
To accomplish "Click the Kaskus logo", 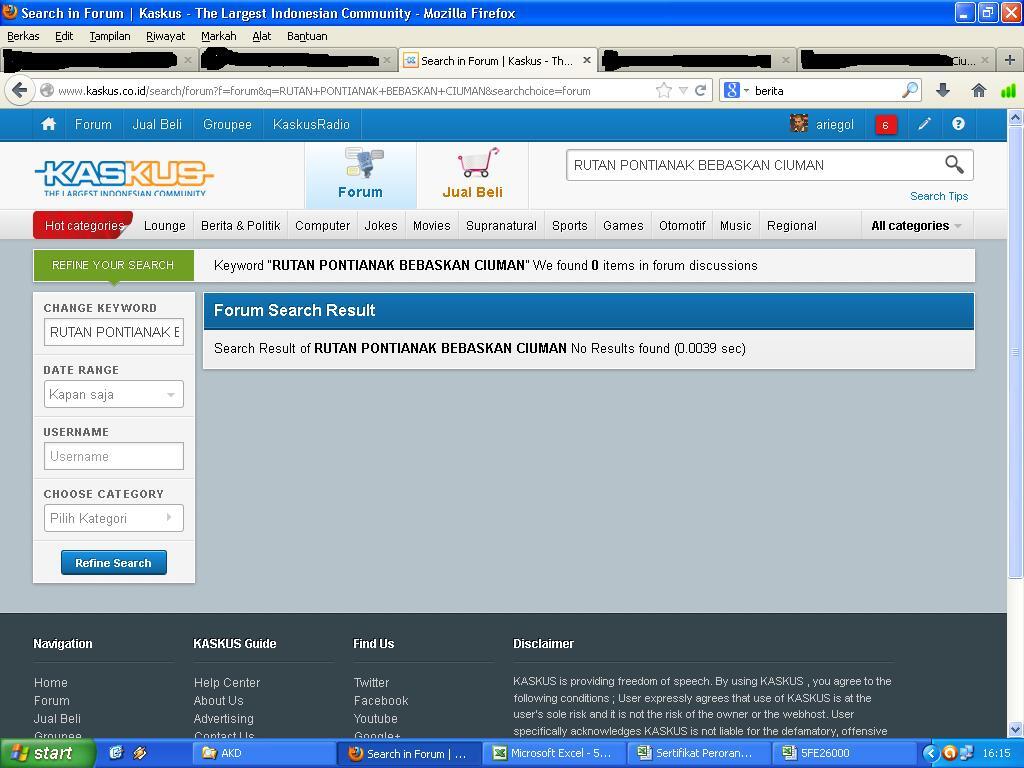I will pyautogui.click(x=124, y=178).
